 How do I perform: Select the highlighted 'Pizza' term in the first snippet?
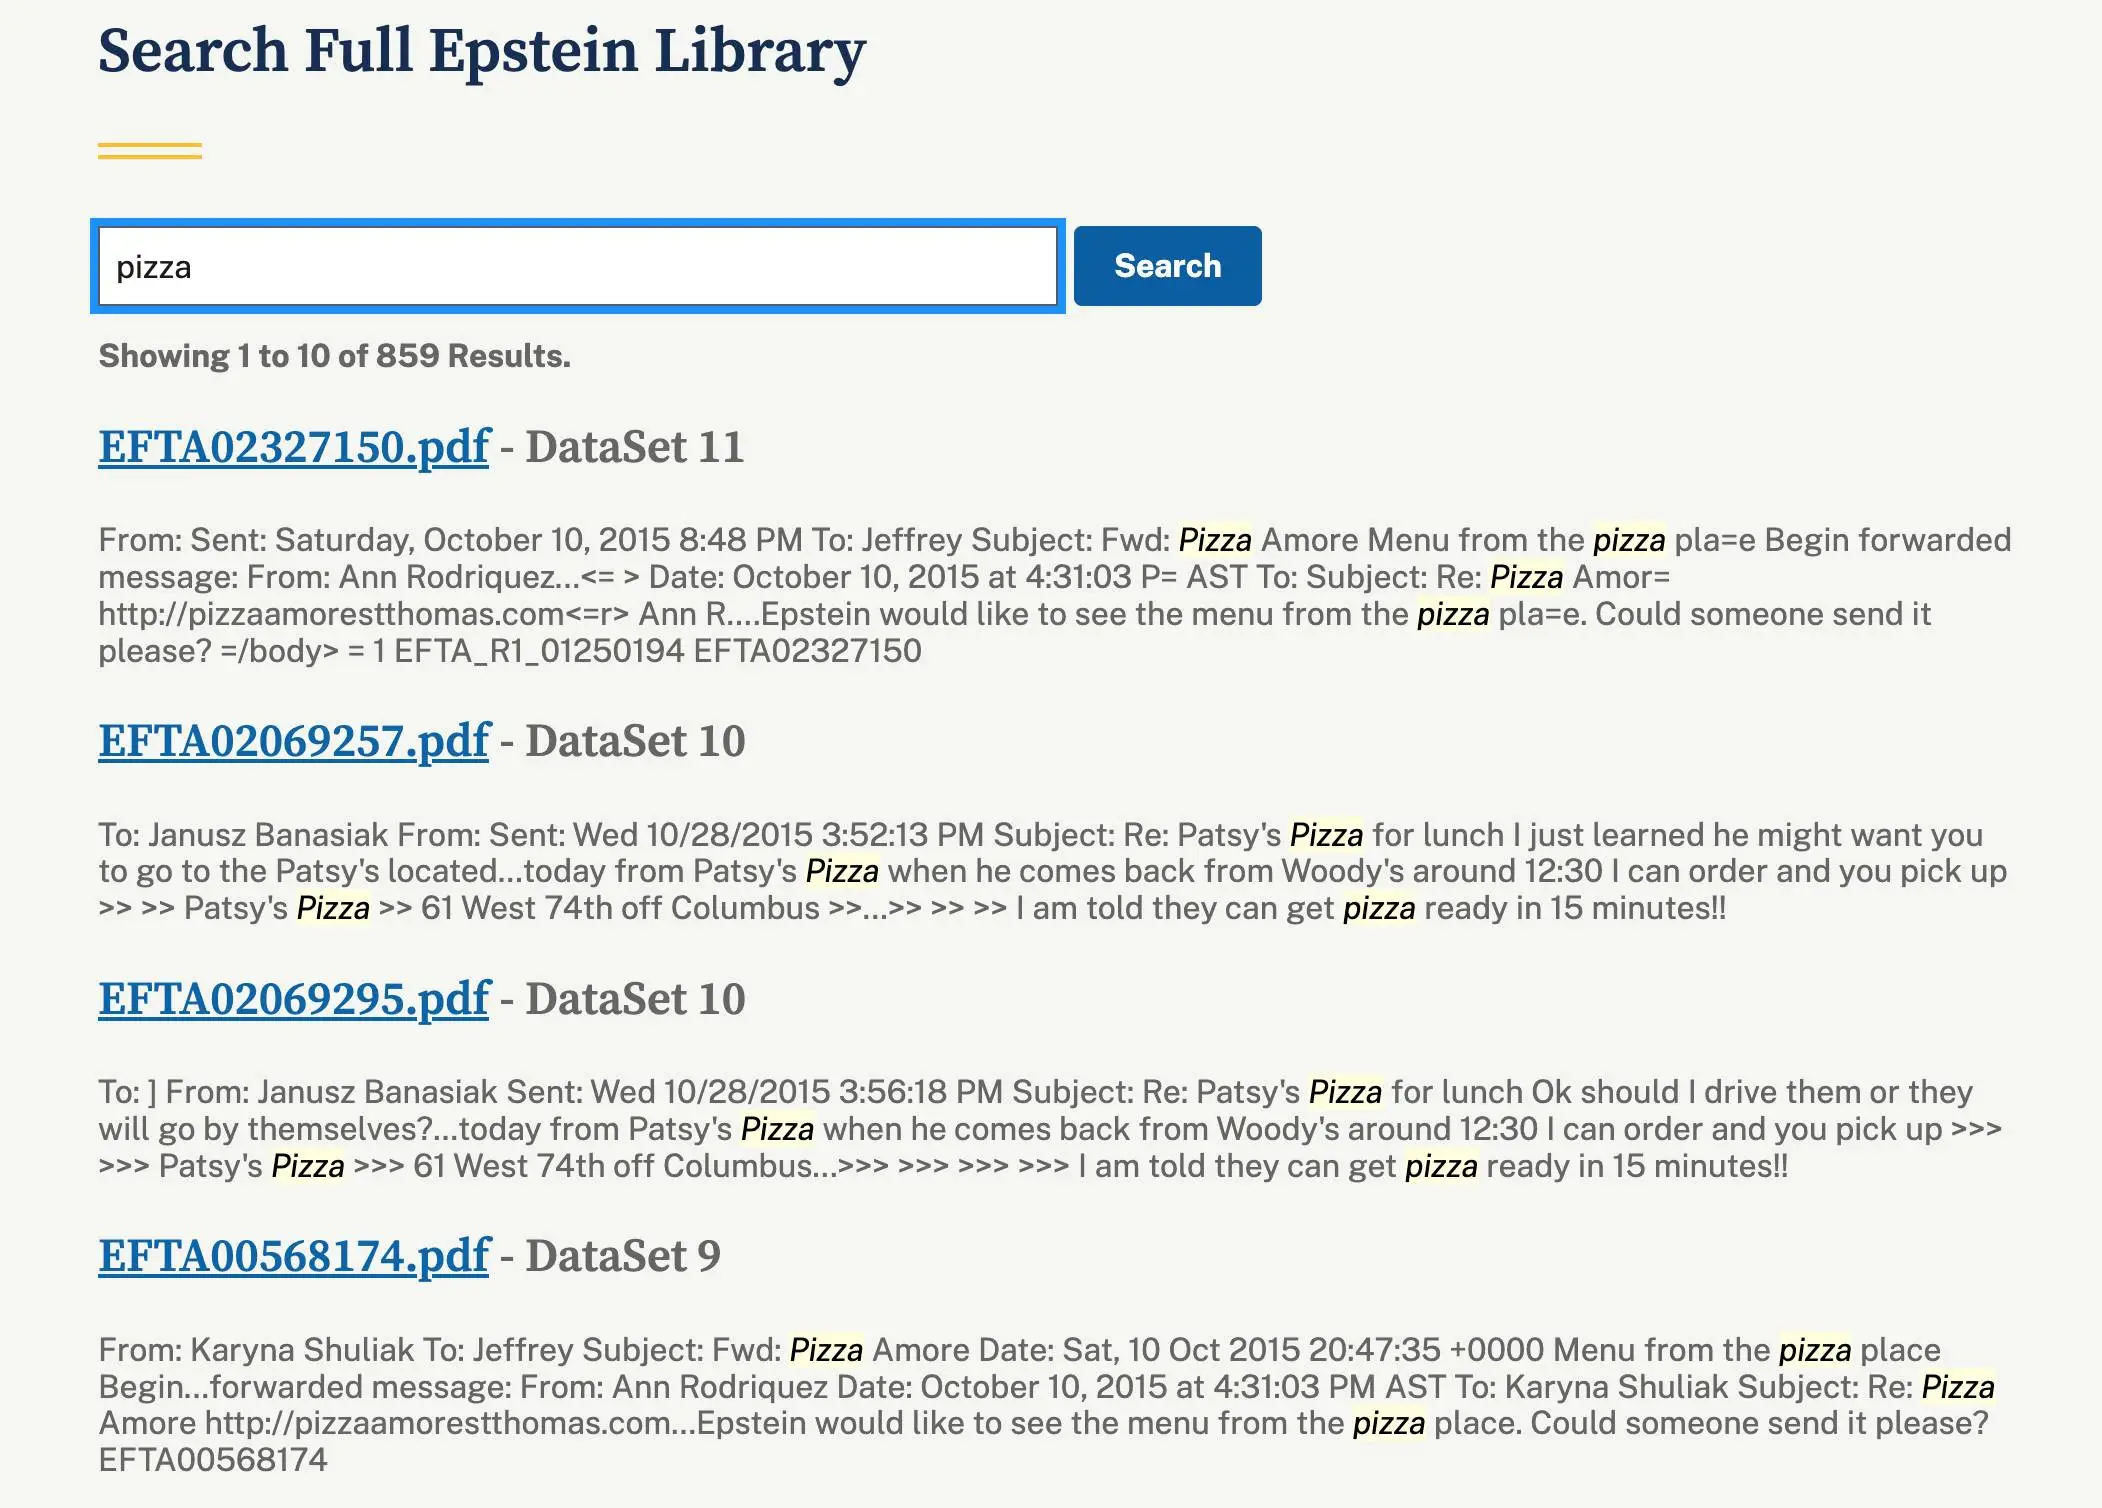(1215, 539)
